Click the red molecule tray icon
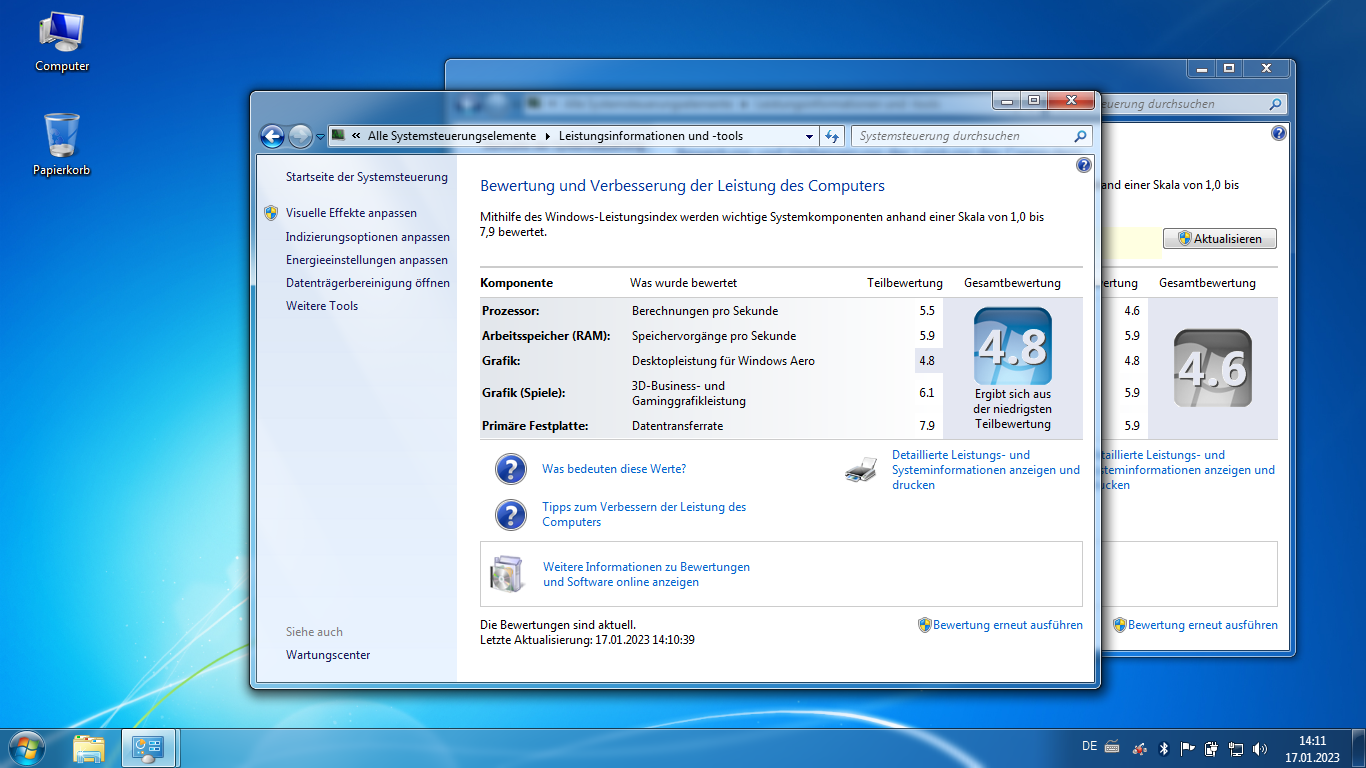 tap(1140, 748)
